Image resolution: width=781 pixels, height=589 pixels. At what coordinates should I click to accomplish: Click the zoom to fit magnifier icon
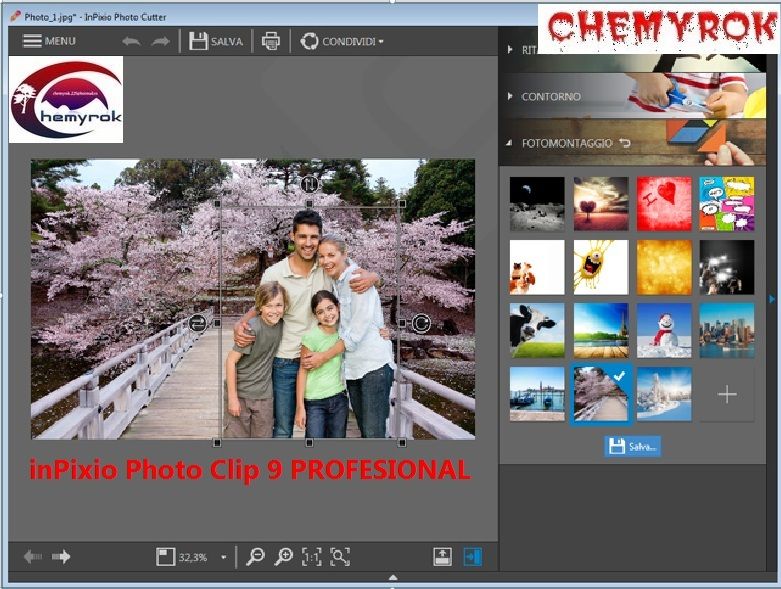(340, 557)
